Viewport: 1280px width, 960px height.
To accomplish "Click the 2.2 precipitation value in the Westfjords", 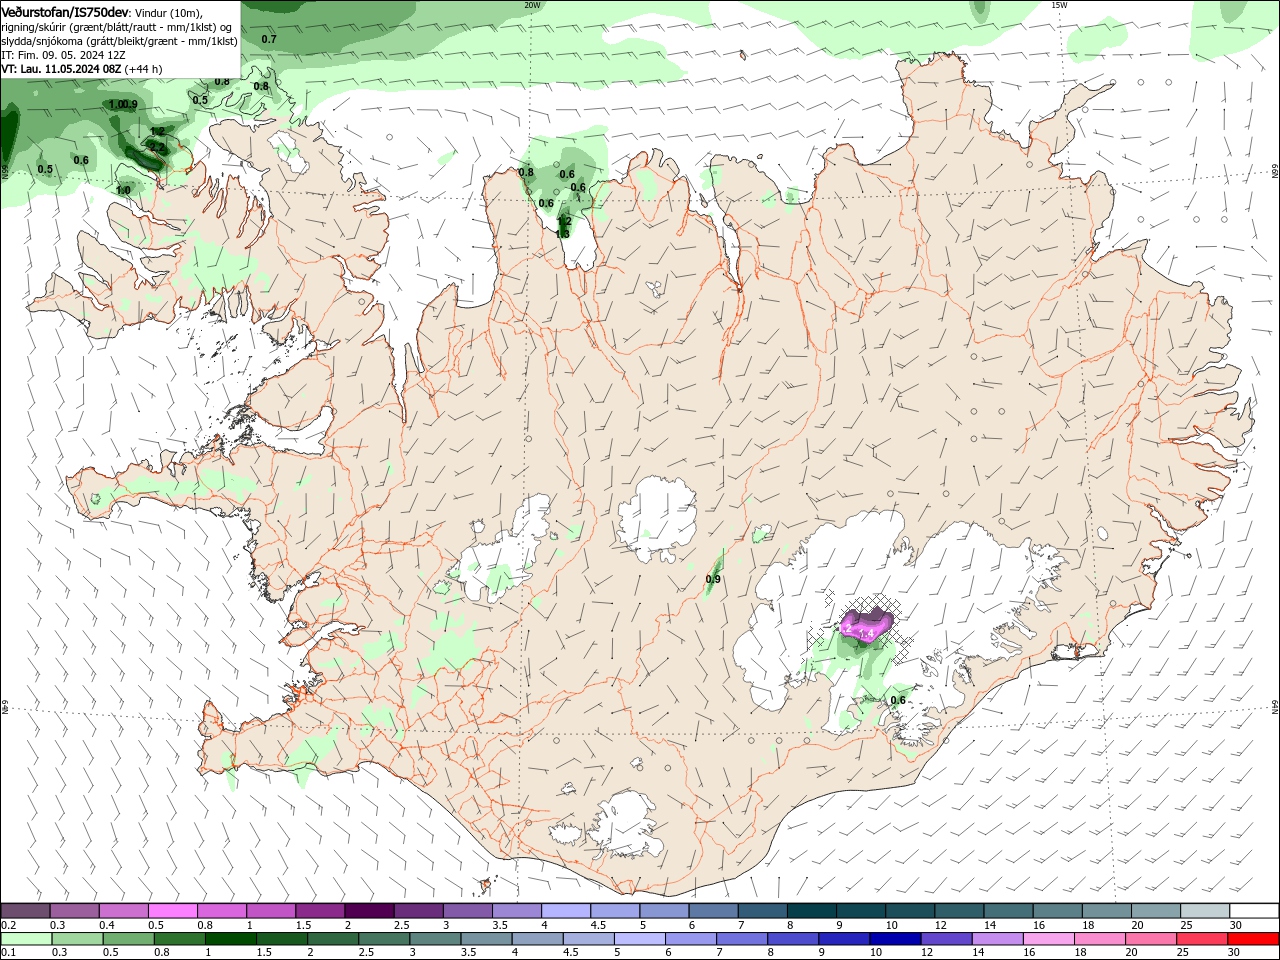I will 157,148.
